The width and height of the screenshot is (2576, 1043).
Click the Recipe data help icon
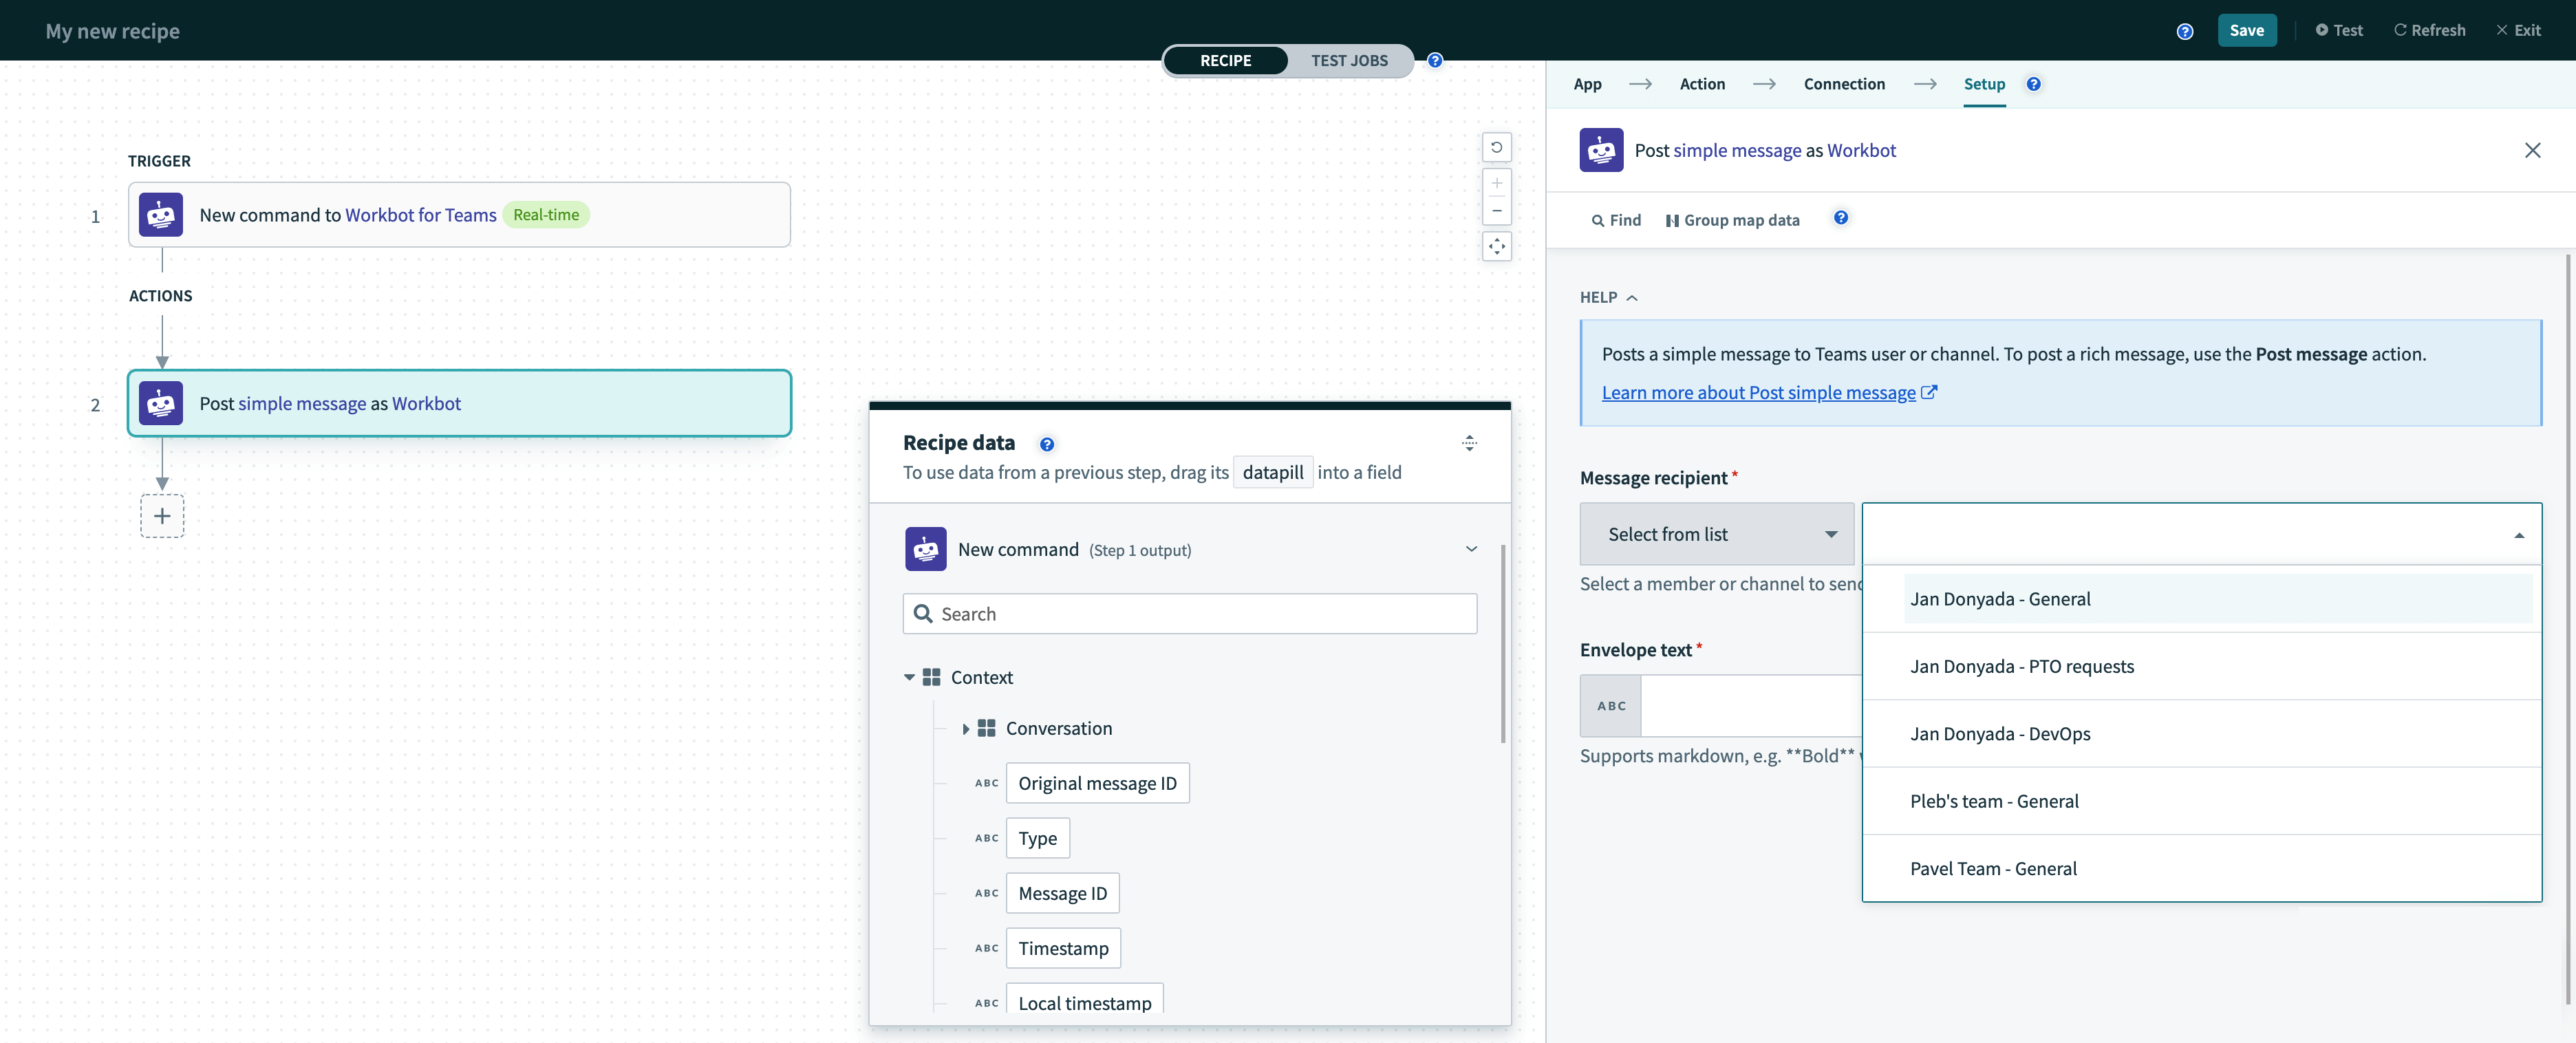(x=1046, y=444)
